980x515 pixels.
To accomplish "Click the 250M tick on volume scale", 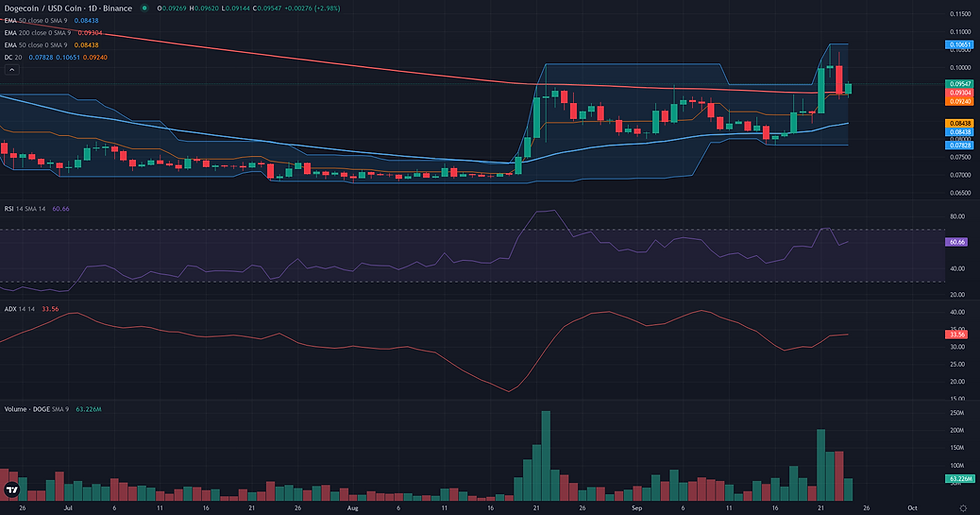I will pos(957,413).
